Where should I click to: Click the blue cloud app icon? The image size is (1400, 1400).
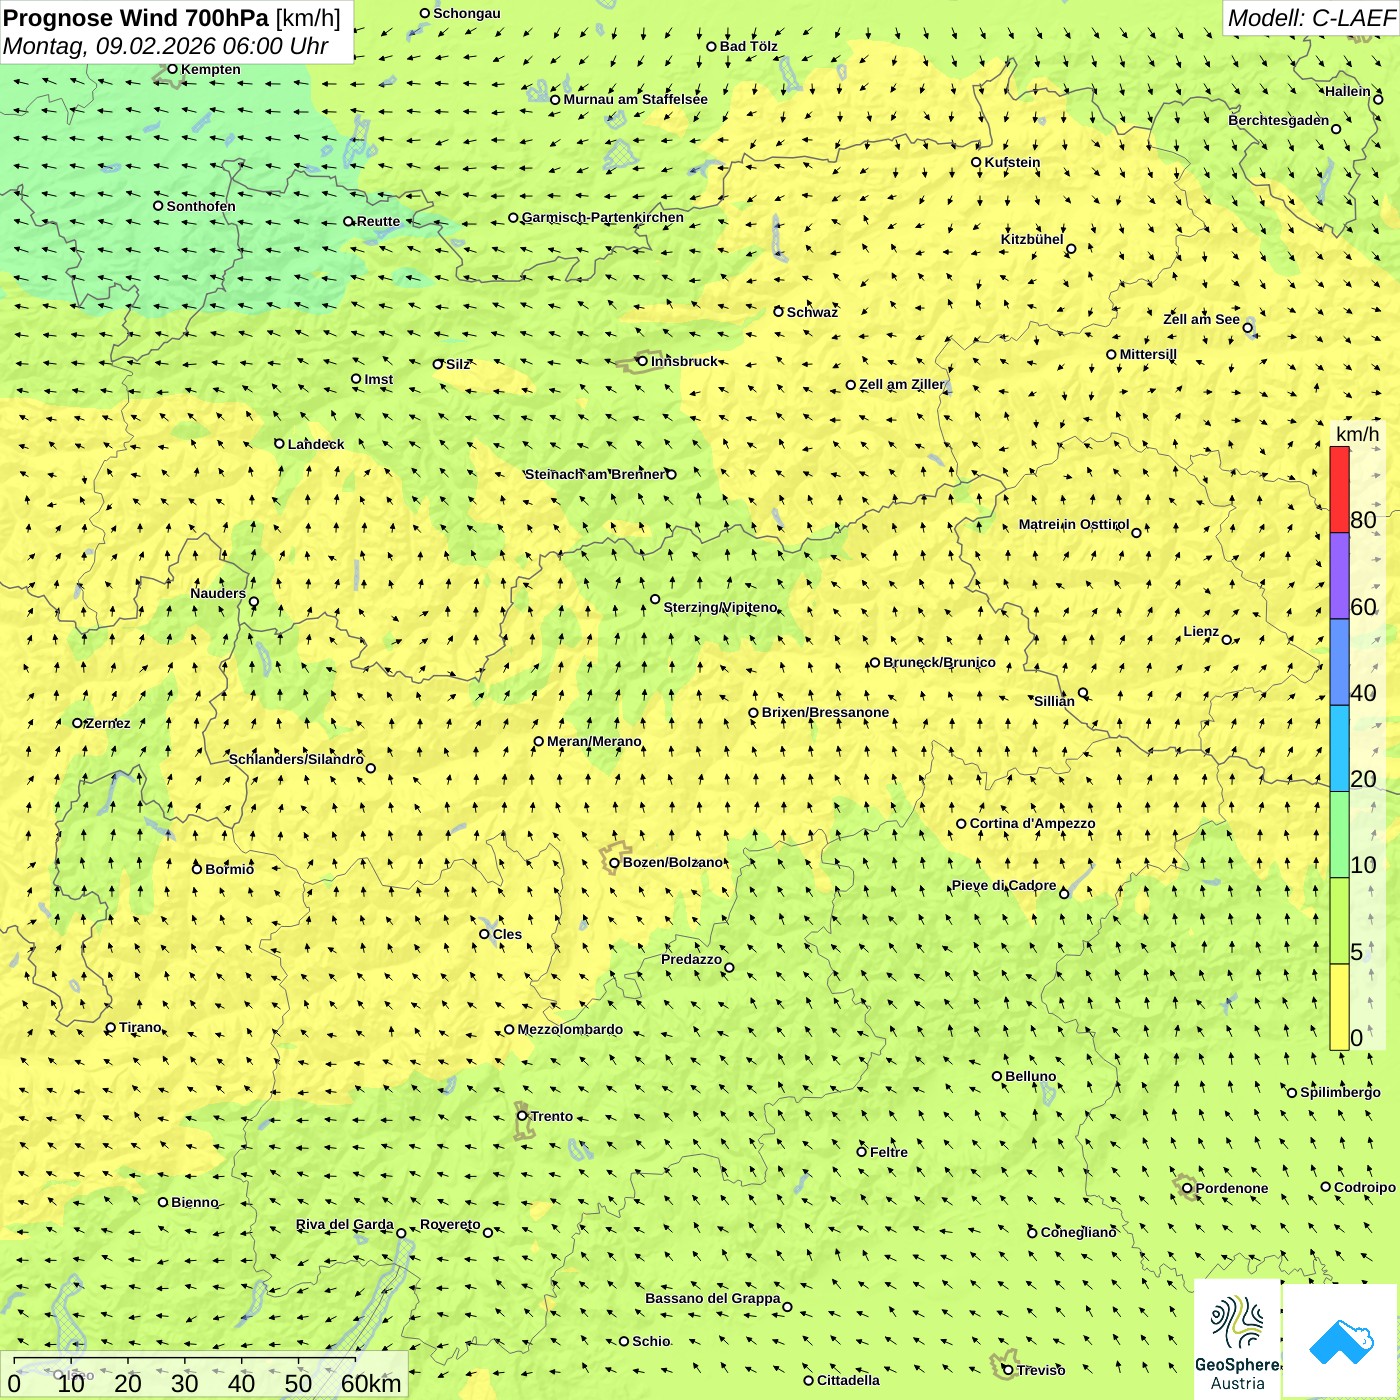(x=1341, y=1341)
